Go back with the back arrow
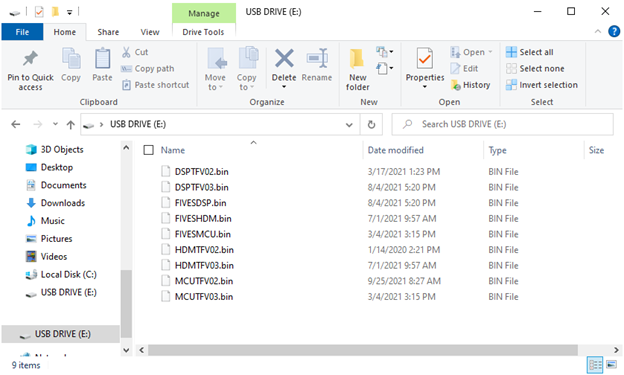This screenshot has width=624, height=375. 16,125
